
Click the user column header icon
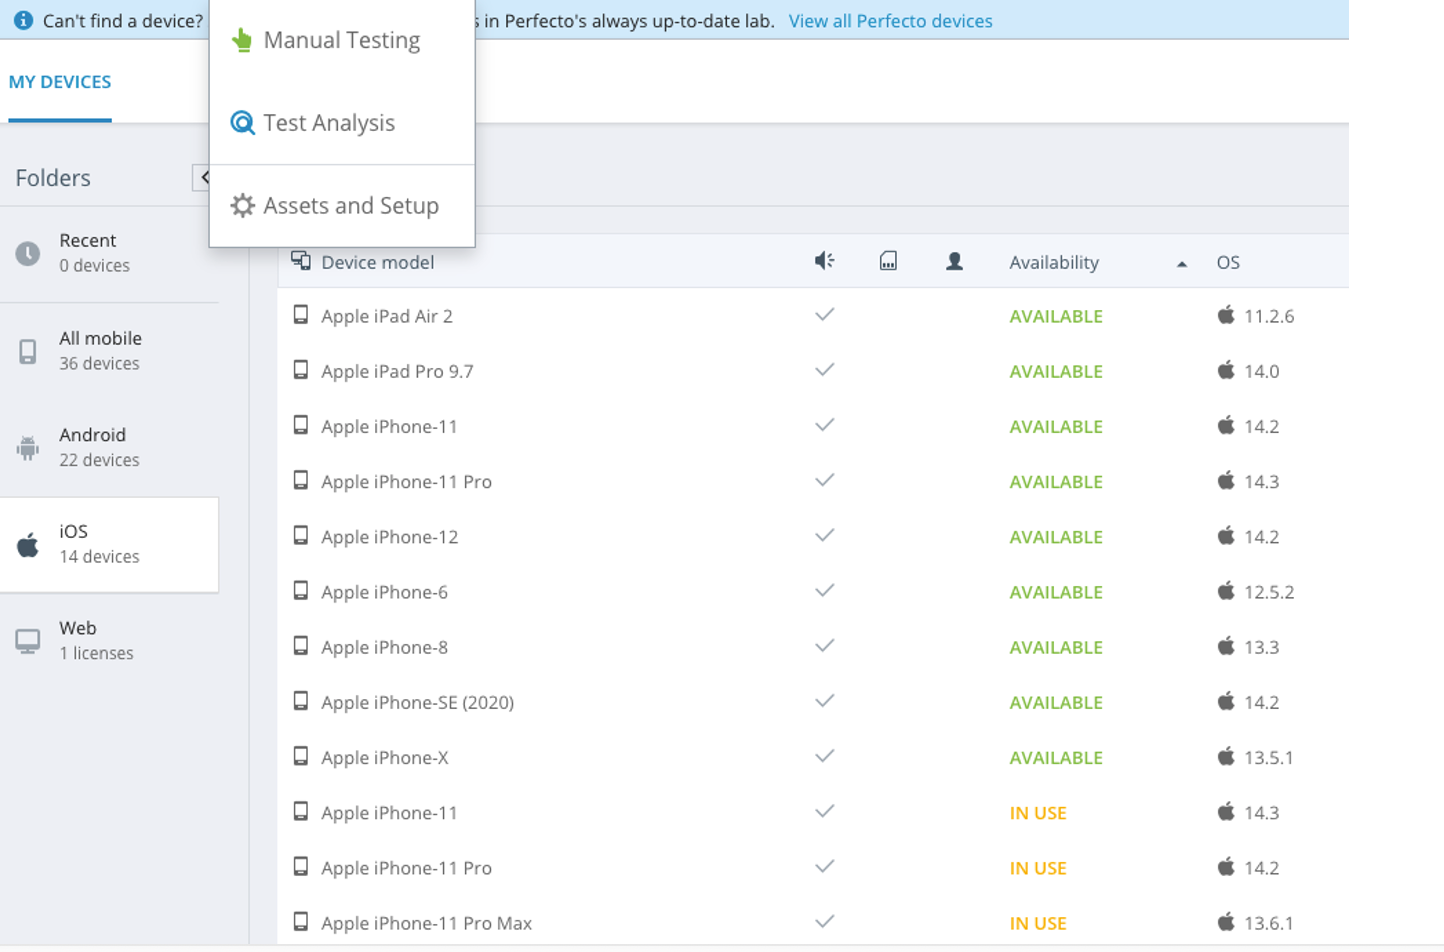[954, 261]
